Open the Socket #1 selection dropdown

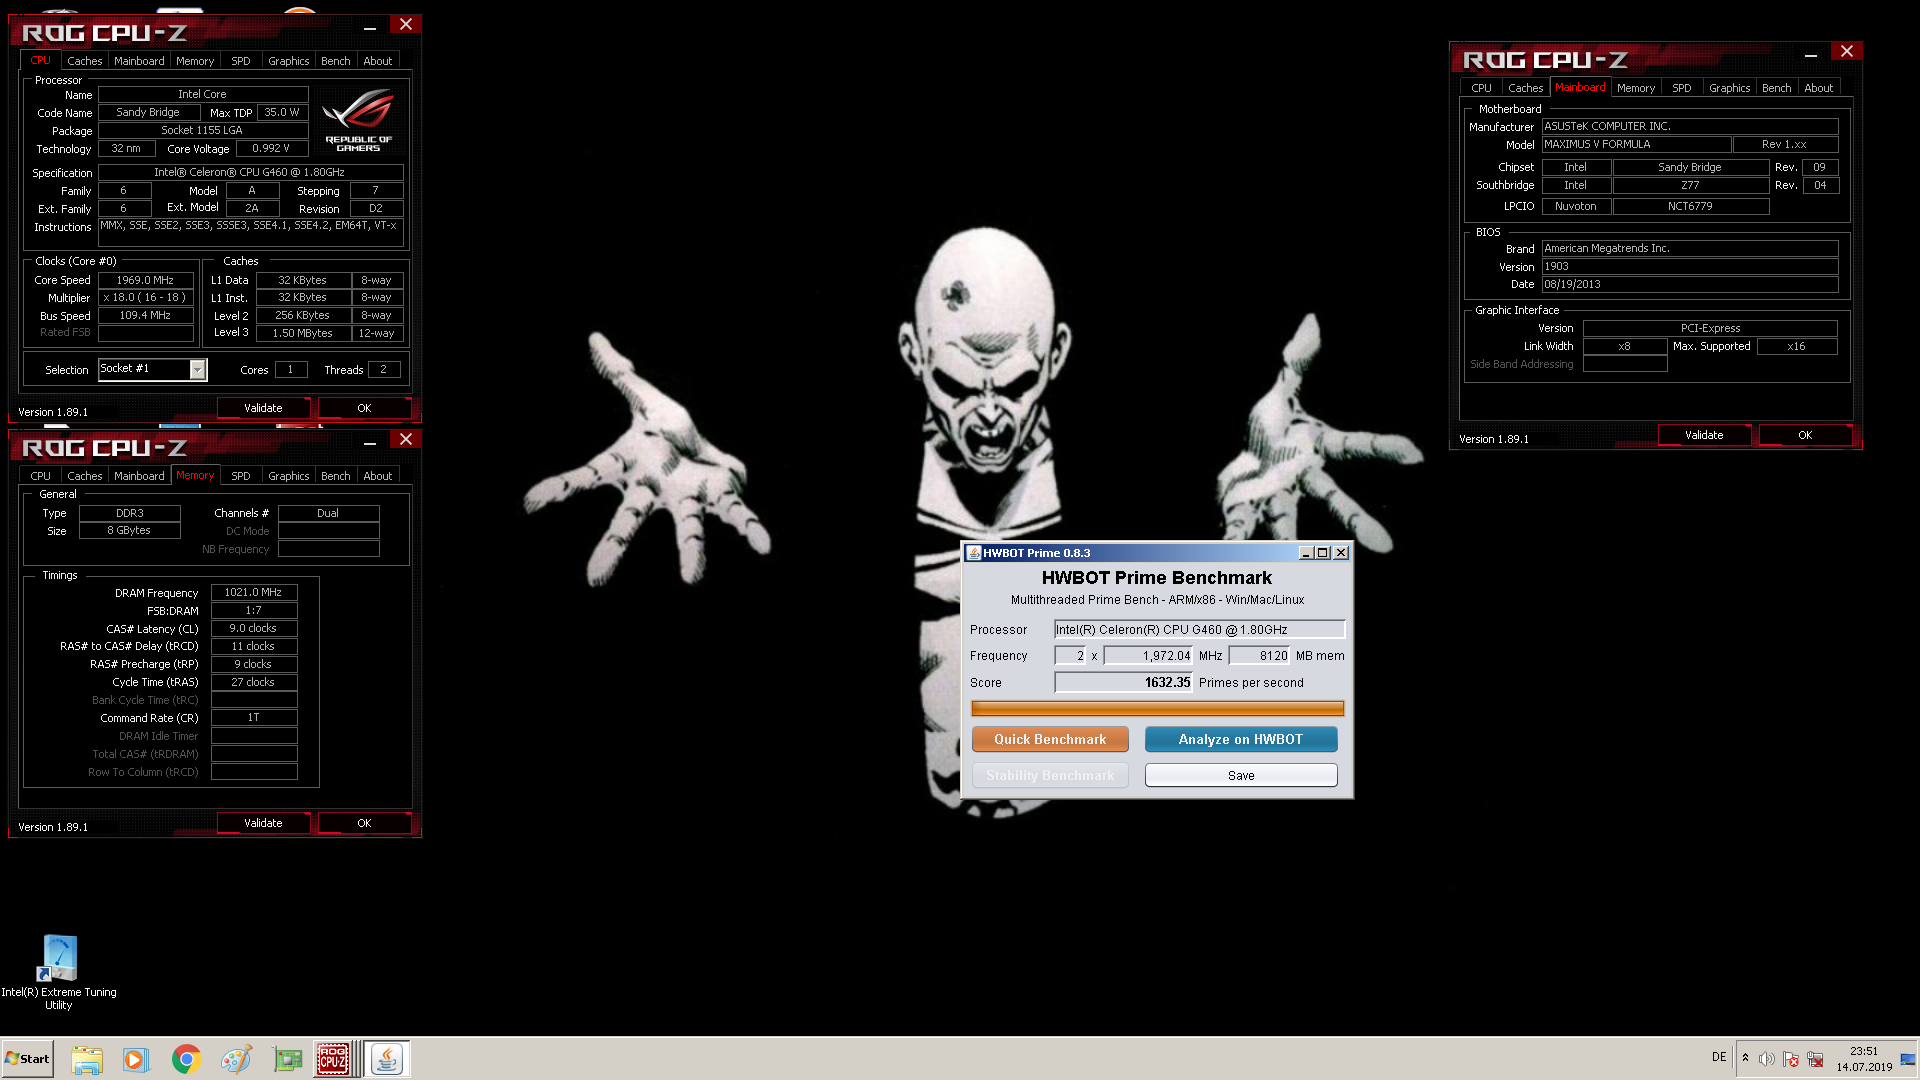[198, 370]
